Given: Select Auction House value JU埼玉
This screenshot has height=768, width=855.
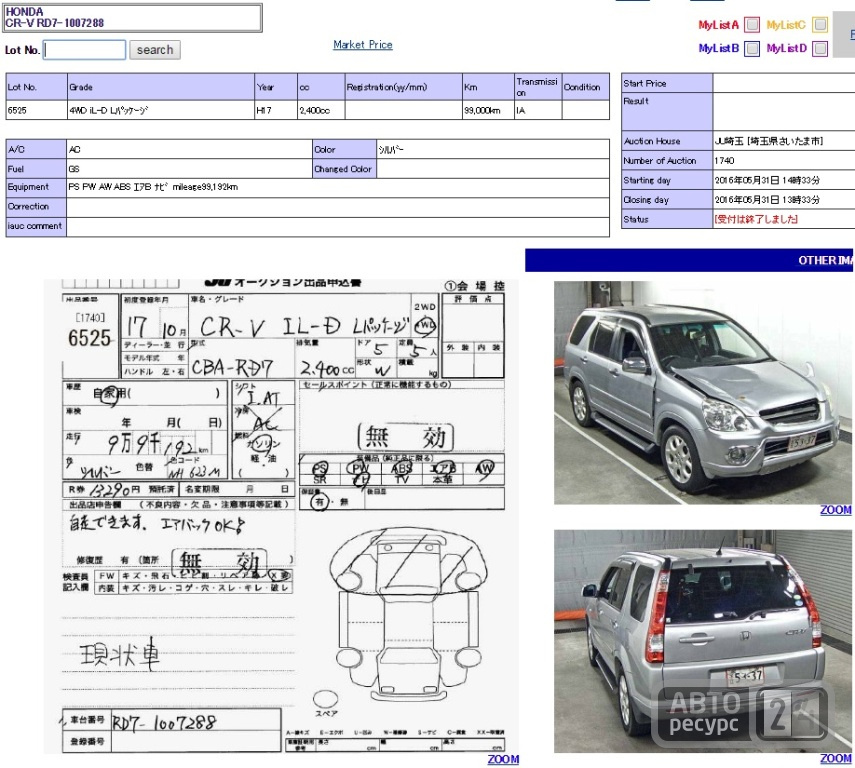Looking at the screenshot, I should coord(769,141).
